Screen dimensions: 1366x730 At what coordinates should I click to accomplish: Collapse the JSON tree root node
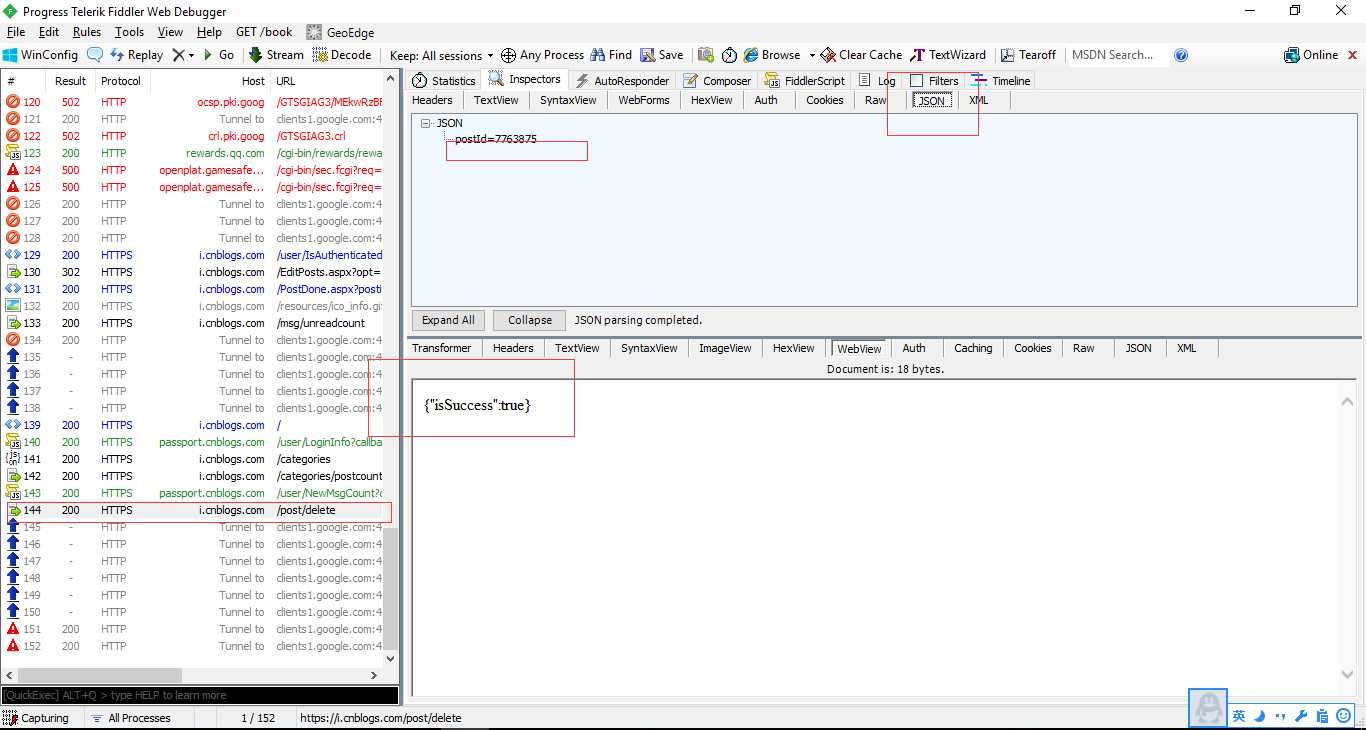click(x=426, y=124)
